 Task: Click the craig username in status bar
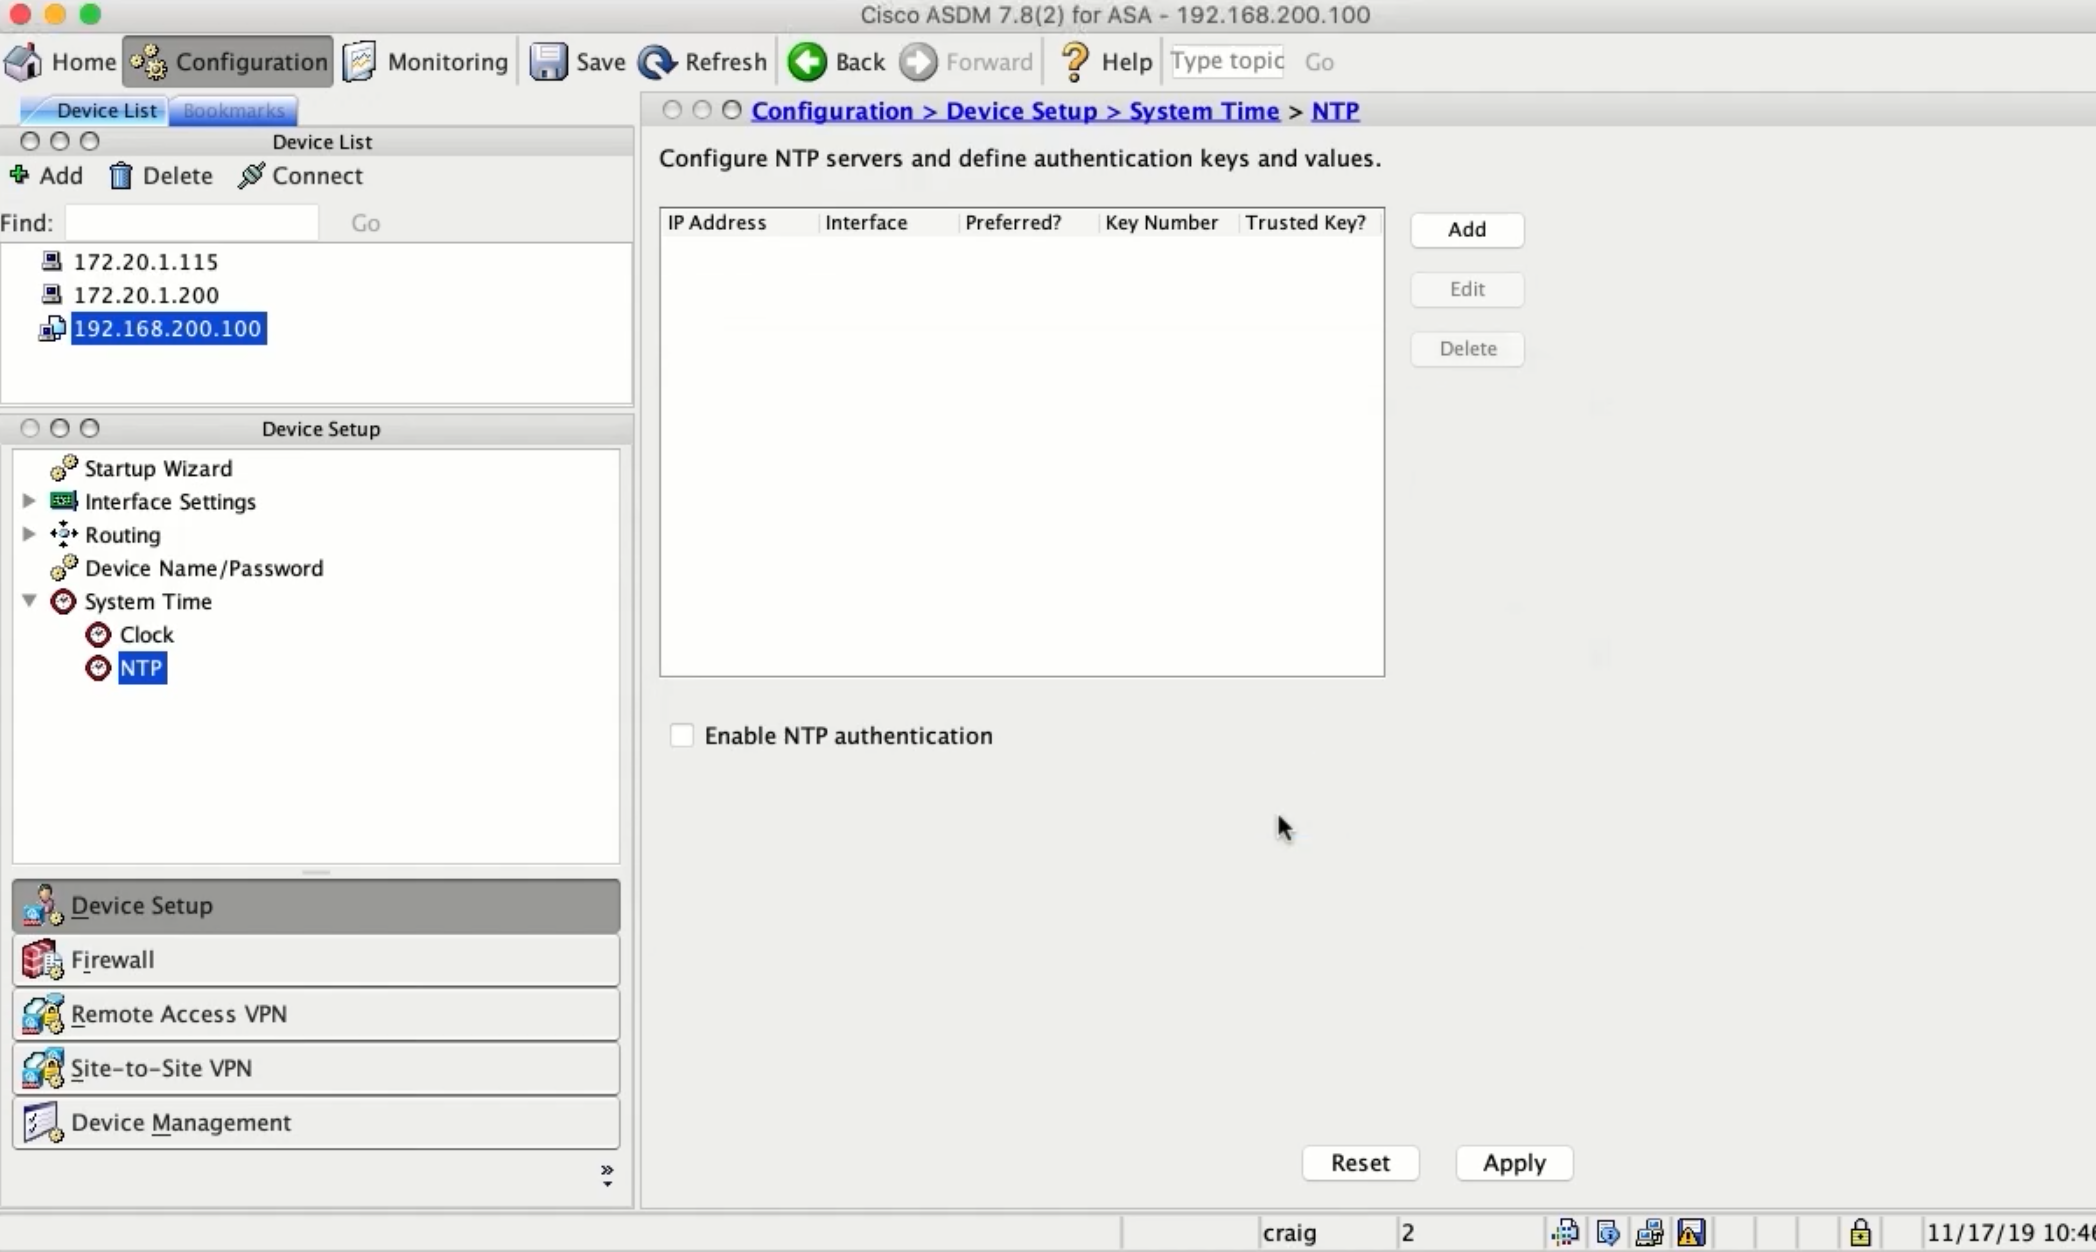tap(1289, 1233)
